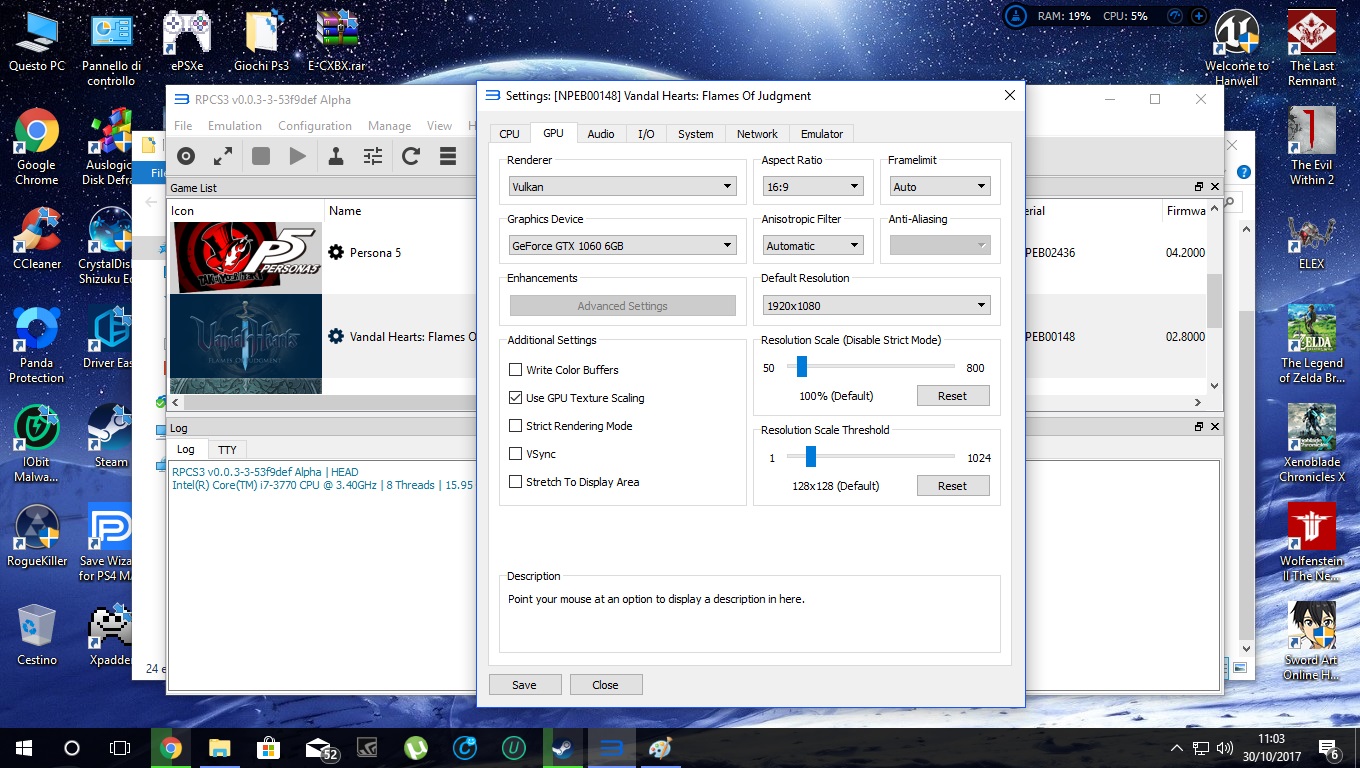Open the Graphics Device dropdown

tap(623, 246)
